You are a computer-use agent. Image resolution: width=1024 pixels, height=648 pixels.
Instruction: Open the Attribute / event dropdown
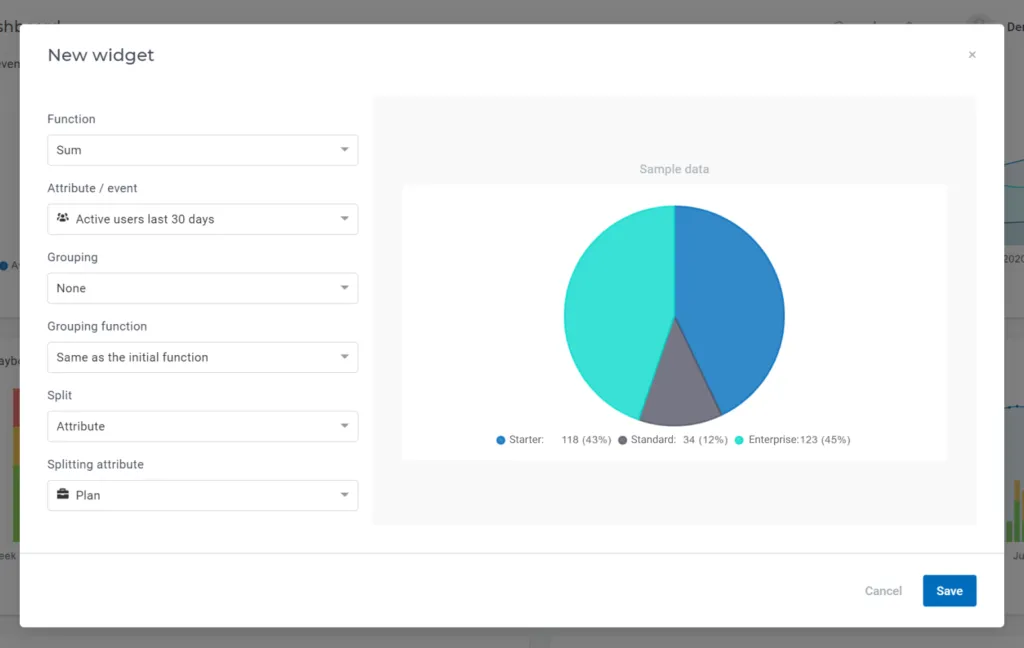pyautogui.click(x=202, y=219)
